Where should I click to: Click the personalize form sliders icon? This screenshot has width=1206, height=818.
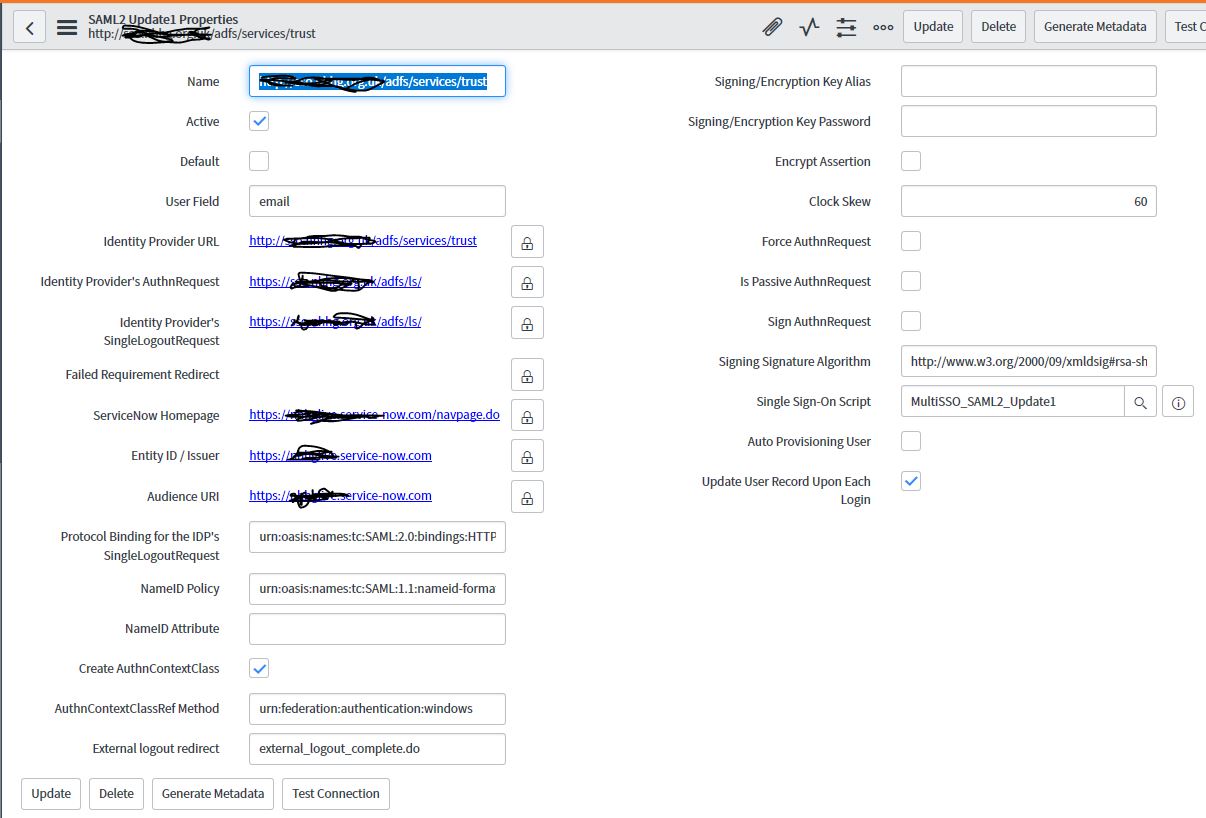pos(845,27)
